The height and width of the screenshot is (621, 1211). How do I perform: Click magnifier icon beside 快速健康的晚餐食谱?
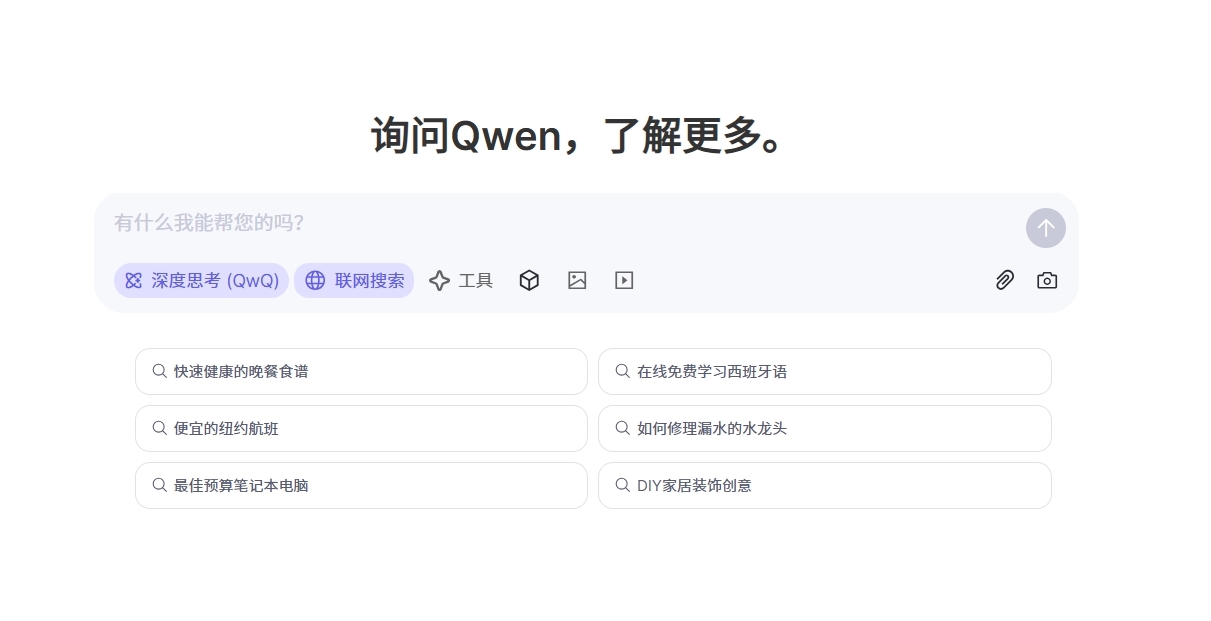[x=159, y=371]
